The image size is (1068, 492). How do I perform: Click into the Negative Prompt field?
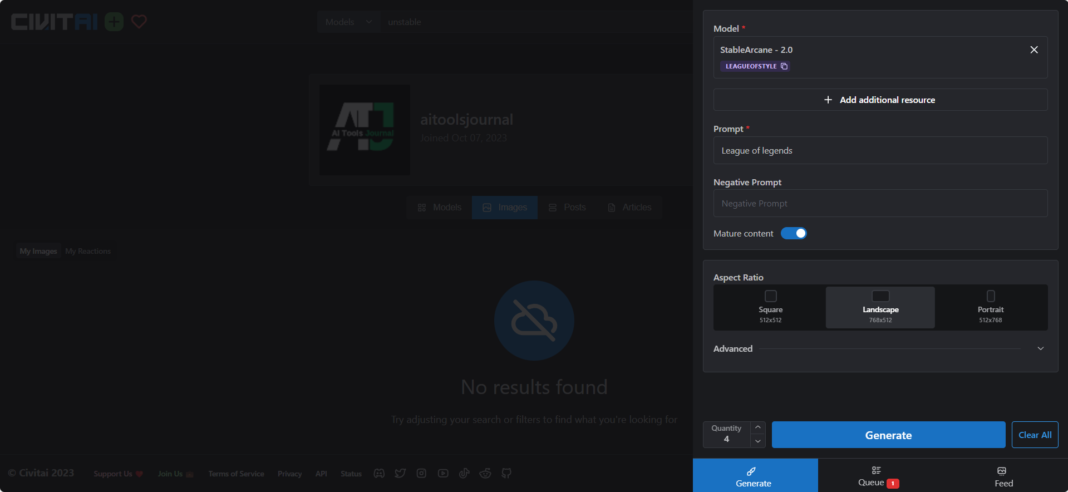tap(880, 204)
